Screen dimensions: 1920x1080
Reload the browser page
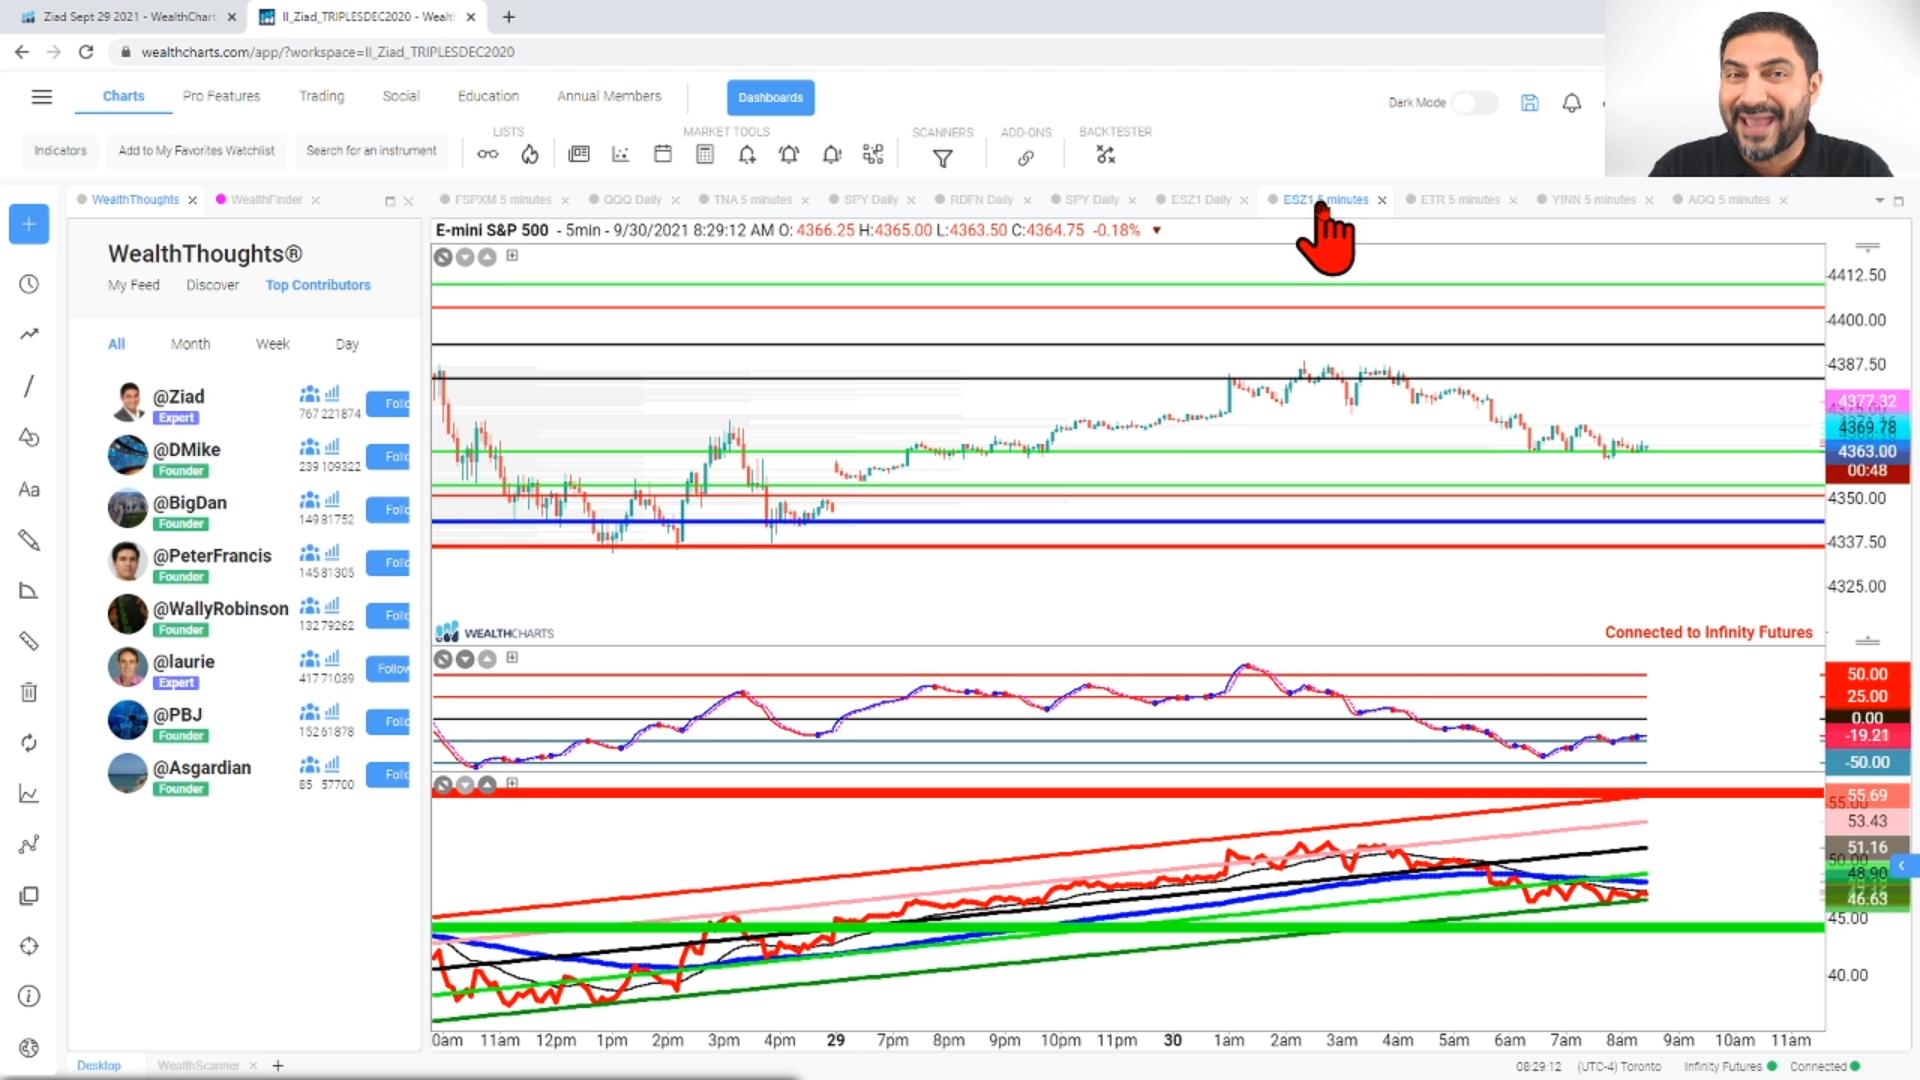click(x=86, y=52)
